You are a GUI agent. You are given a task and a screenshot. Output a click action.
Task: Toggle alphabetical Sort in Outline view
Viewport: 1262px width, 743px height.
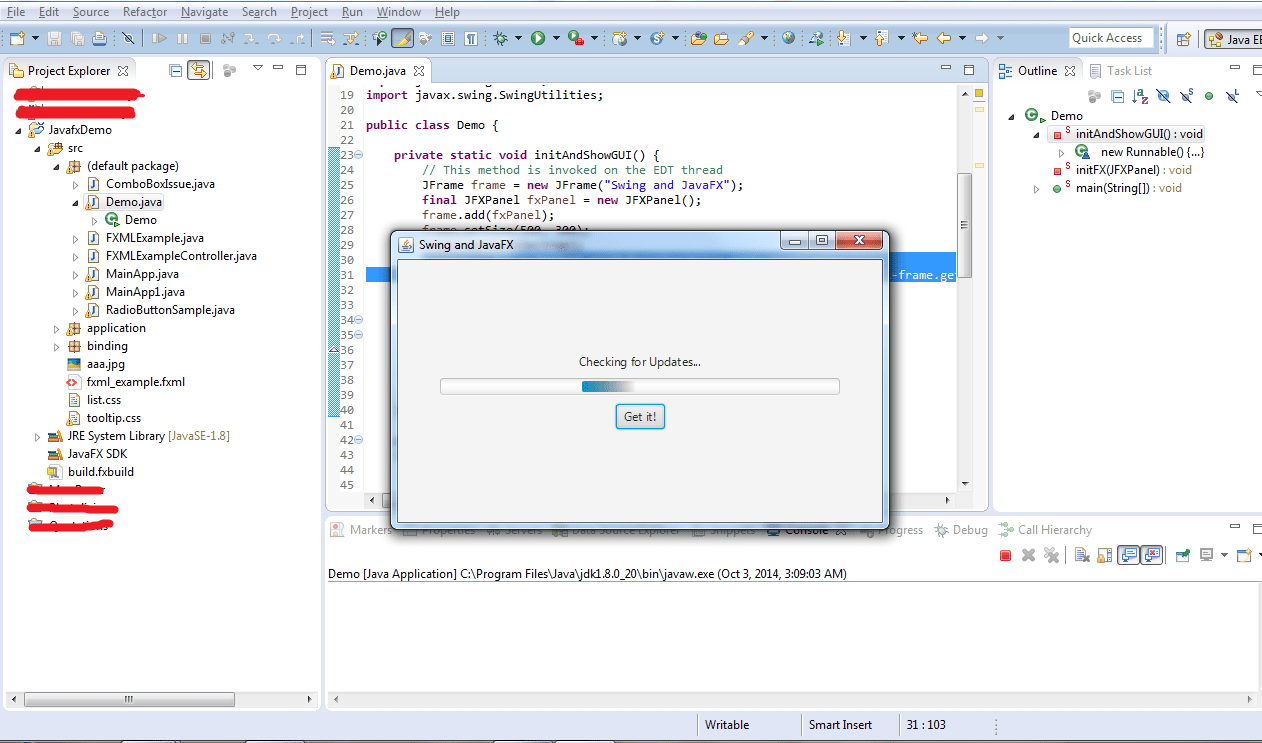(1140, 96)
